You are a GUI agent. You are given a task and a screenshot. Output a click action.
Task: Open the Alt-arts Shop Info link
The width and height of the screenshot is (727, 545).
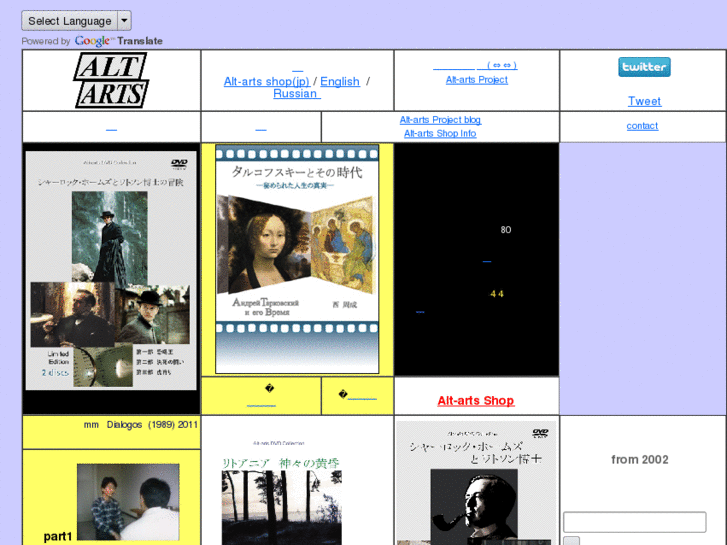pyautogui.click(x=440, y=134)
